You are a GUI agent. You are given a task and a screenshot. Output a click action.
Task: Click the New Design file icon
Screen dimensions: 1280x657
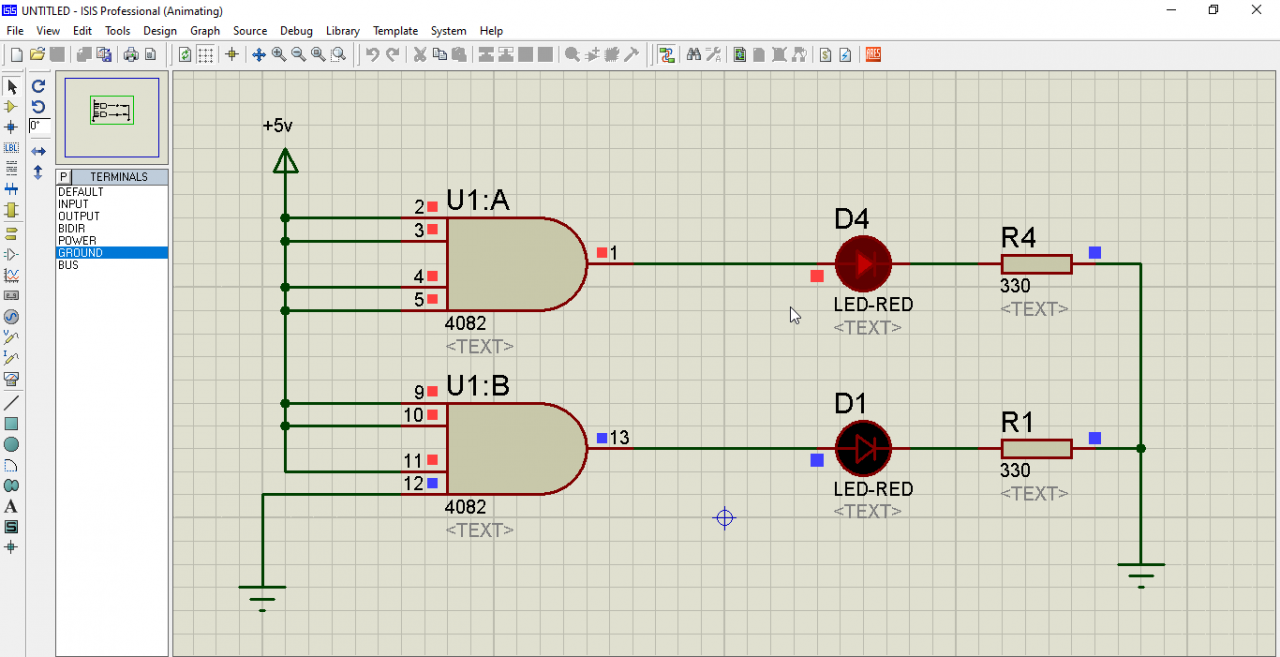pyautogui.click(x=16, y=54)
